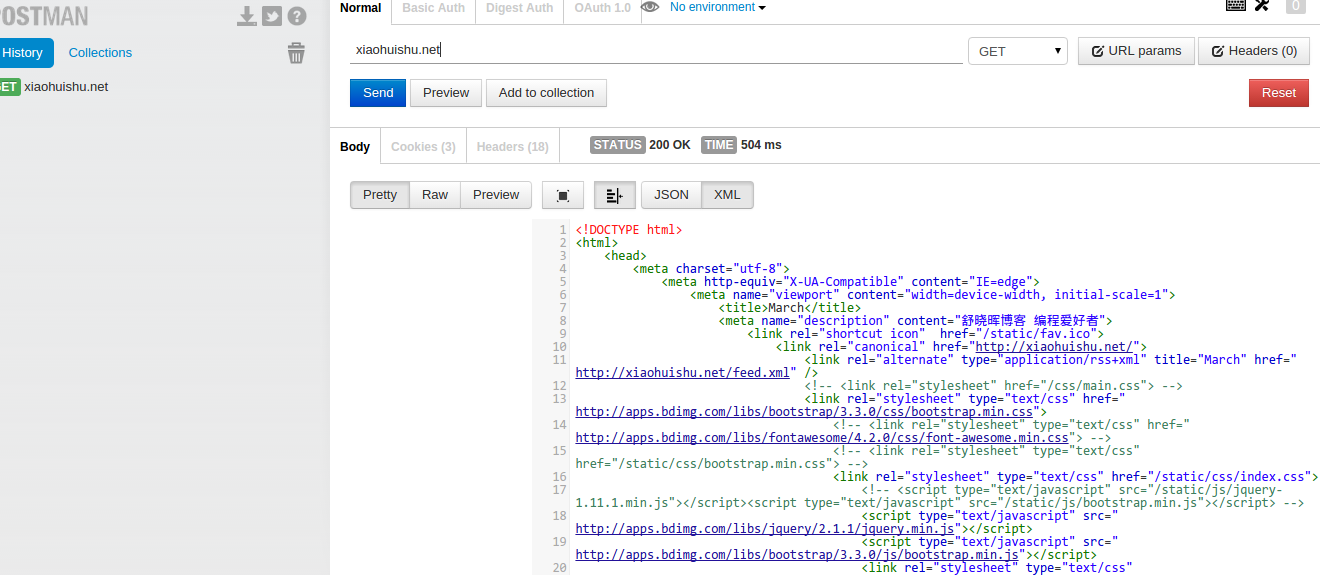1320x575 pixels.
Task: Click the meta charset="utf-8" line
Action: (x=711, y=269)
